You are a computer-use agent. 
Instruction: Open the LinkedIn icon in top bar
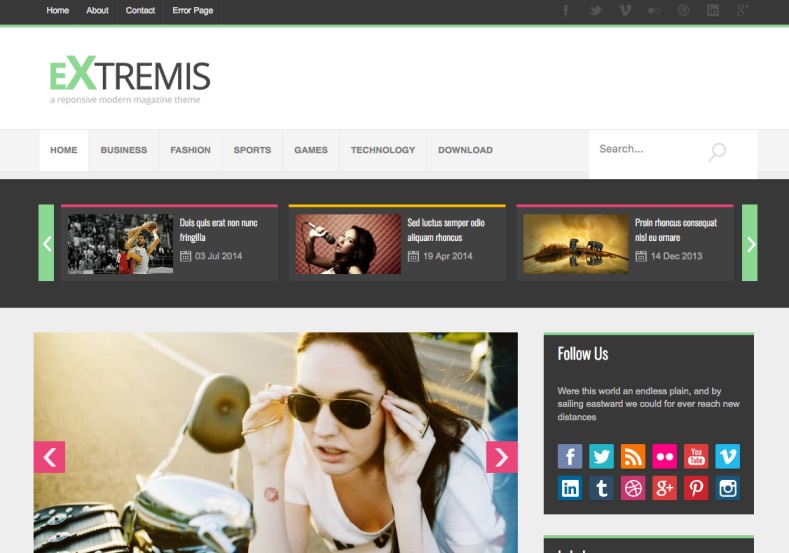click(713, 10)
